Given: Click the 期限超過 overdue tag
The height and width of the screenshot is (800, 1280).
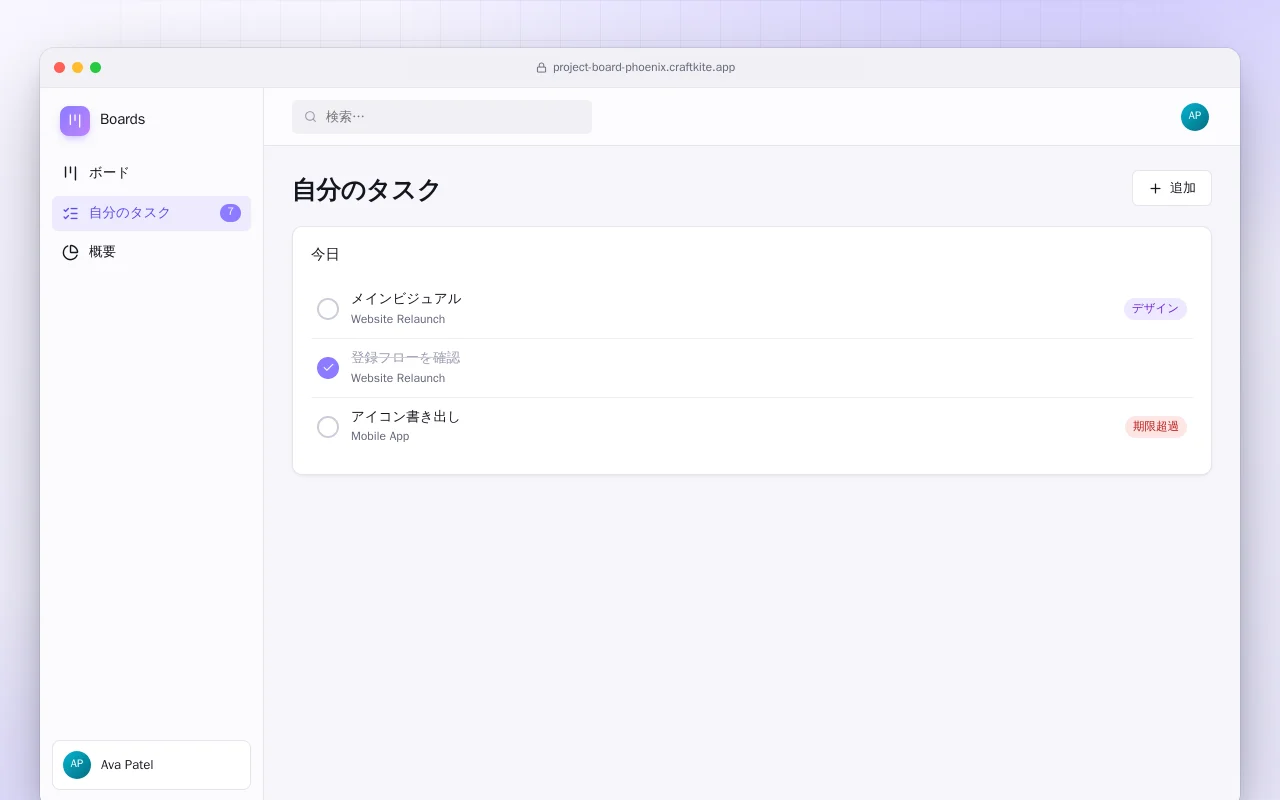Looking at the screenshot, I should tap(1156, 427).
